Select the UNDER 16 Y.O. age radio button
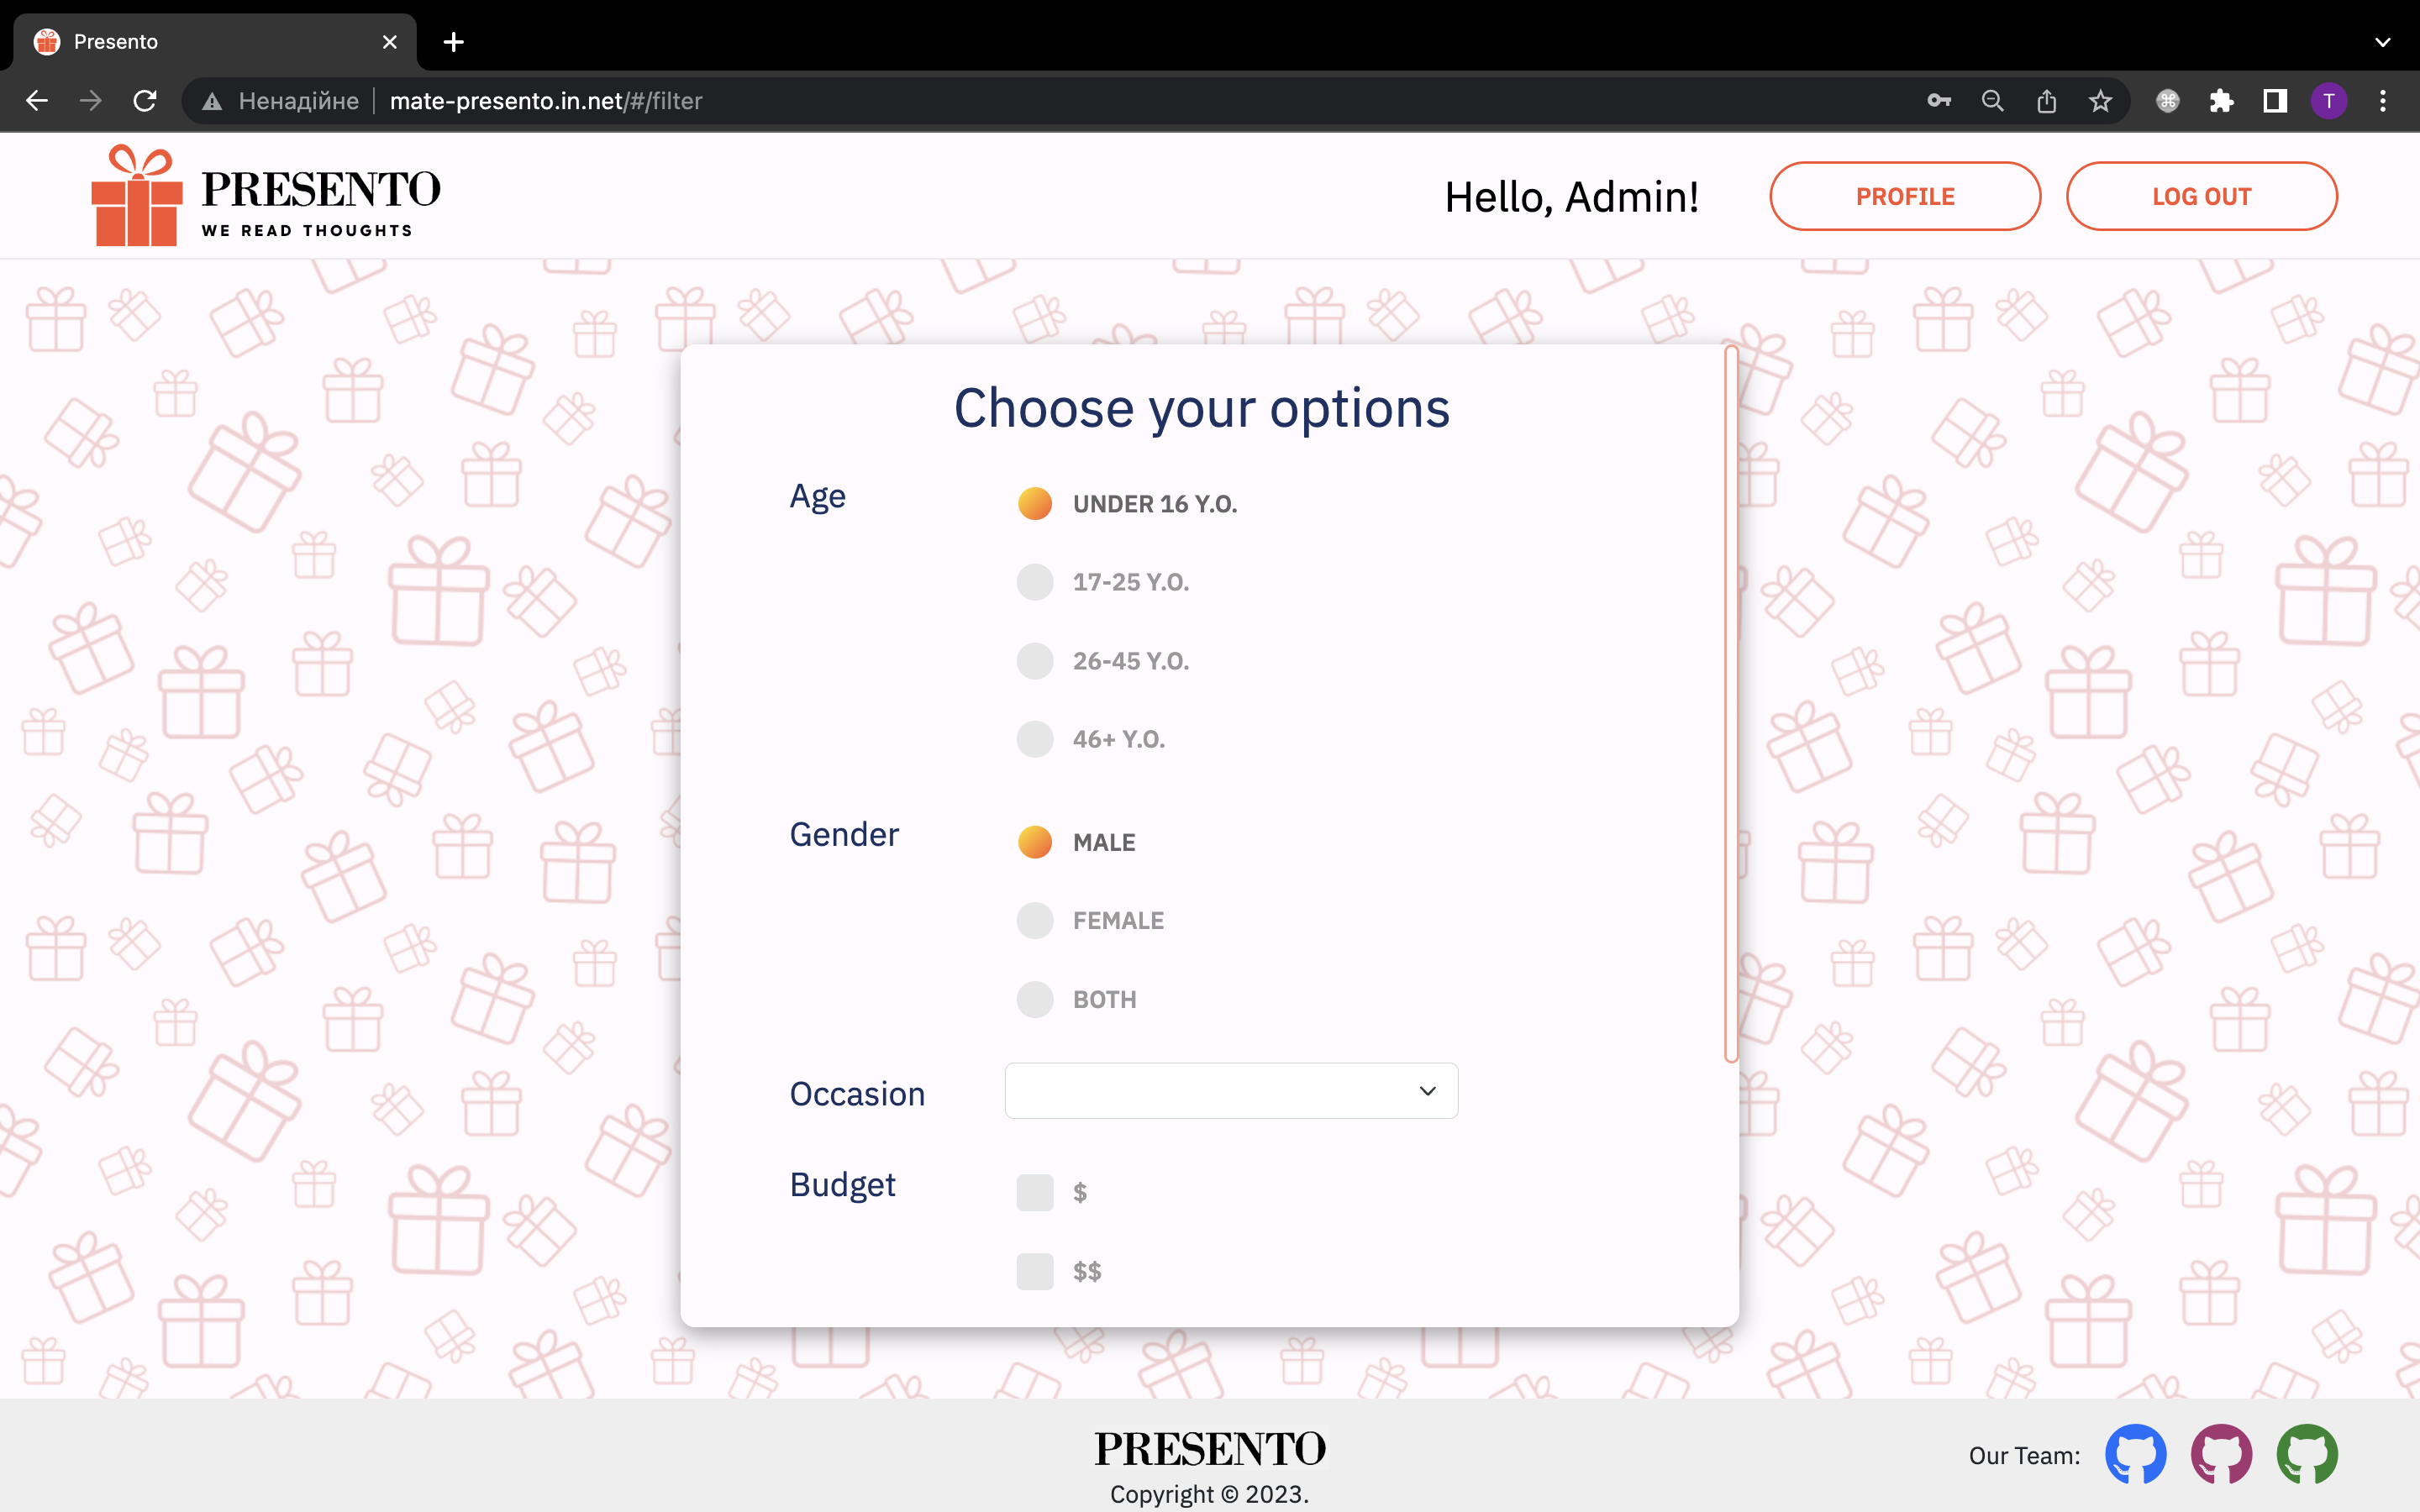 (x=1035, y=503)
